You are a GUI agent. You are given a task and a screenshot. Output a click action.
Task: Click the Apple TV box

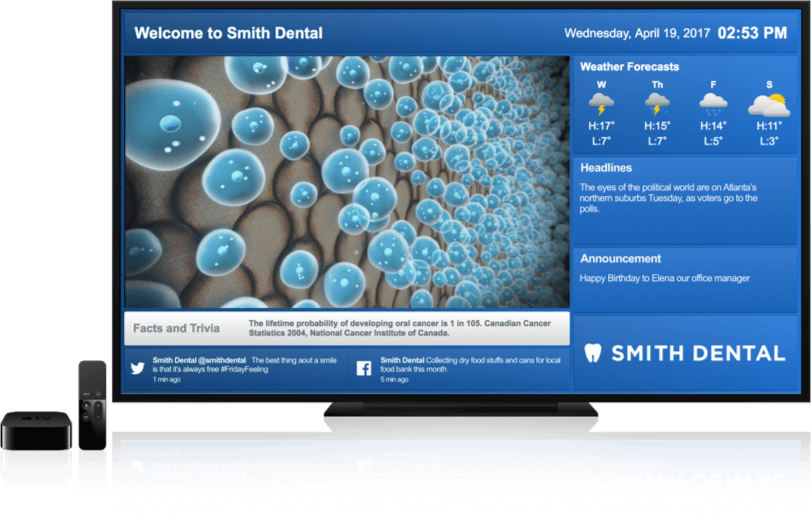click(36, 430)
